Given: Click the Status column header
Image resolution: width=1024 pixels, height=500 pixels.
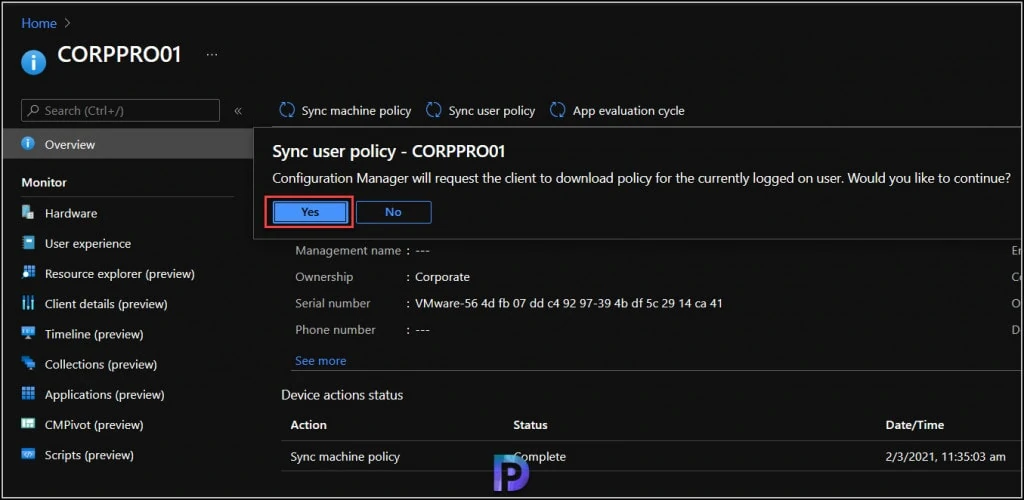Looking at the screenshot, I should click(530, 425).
